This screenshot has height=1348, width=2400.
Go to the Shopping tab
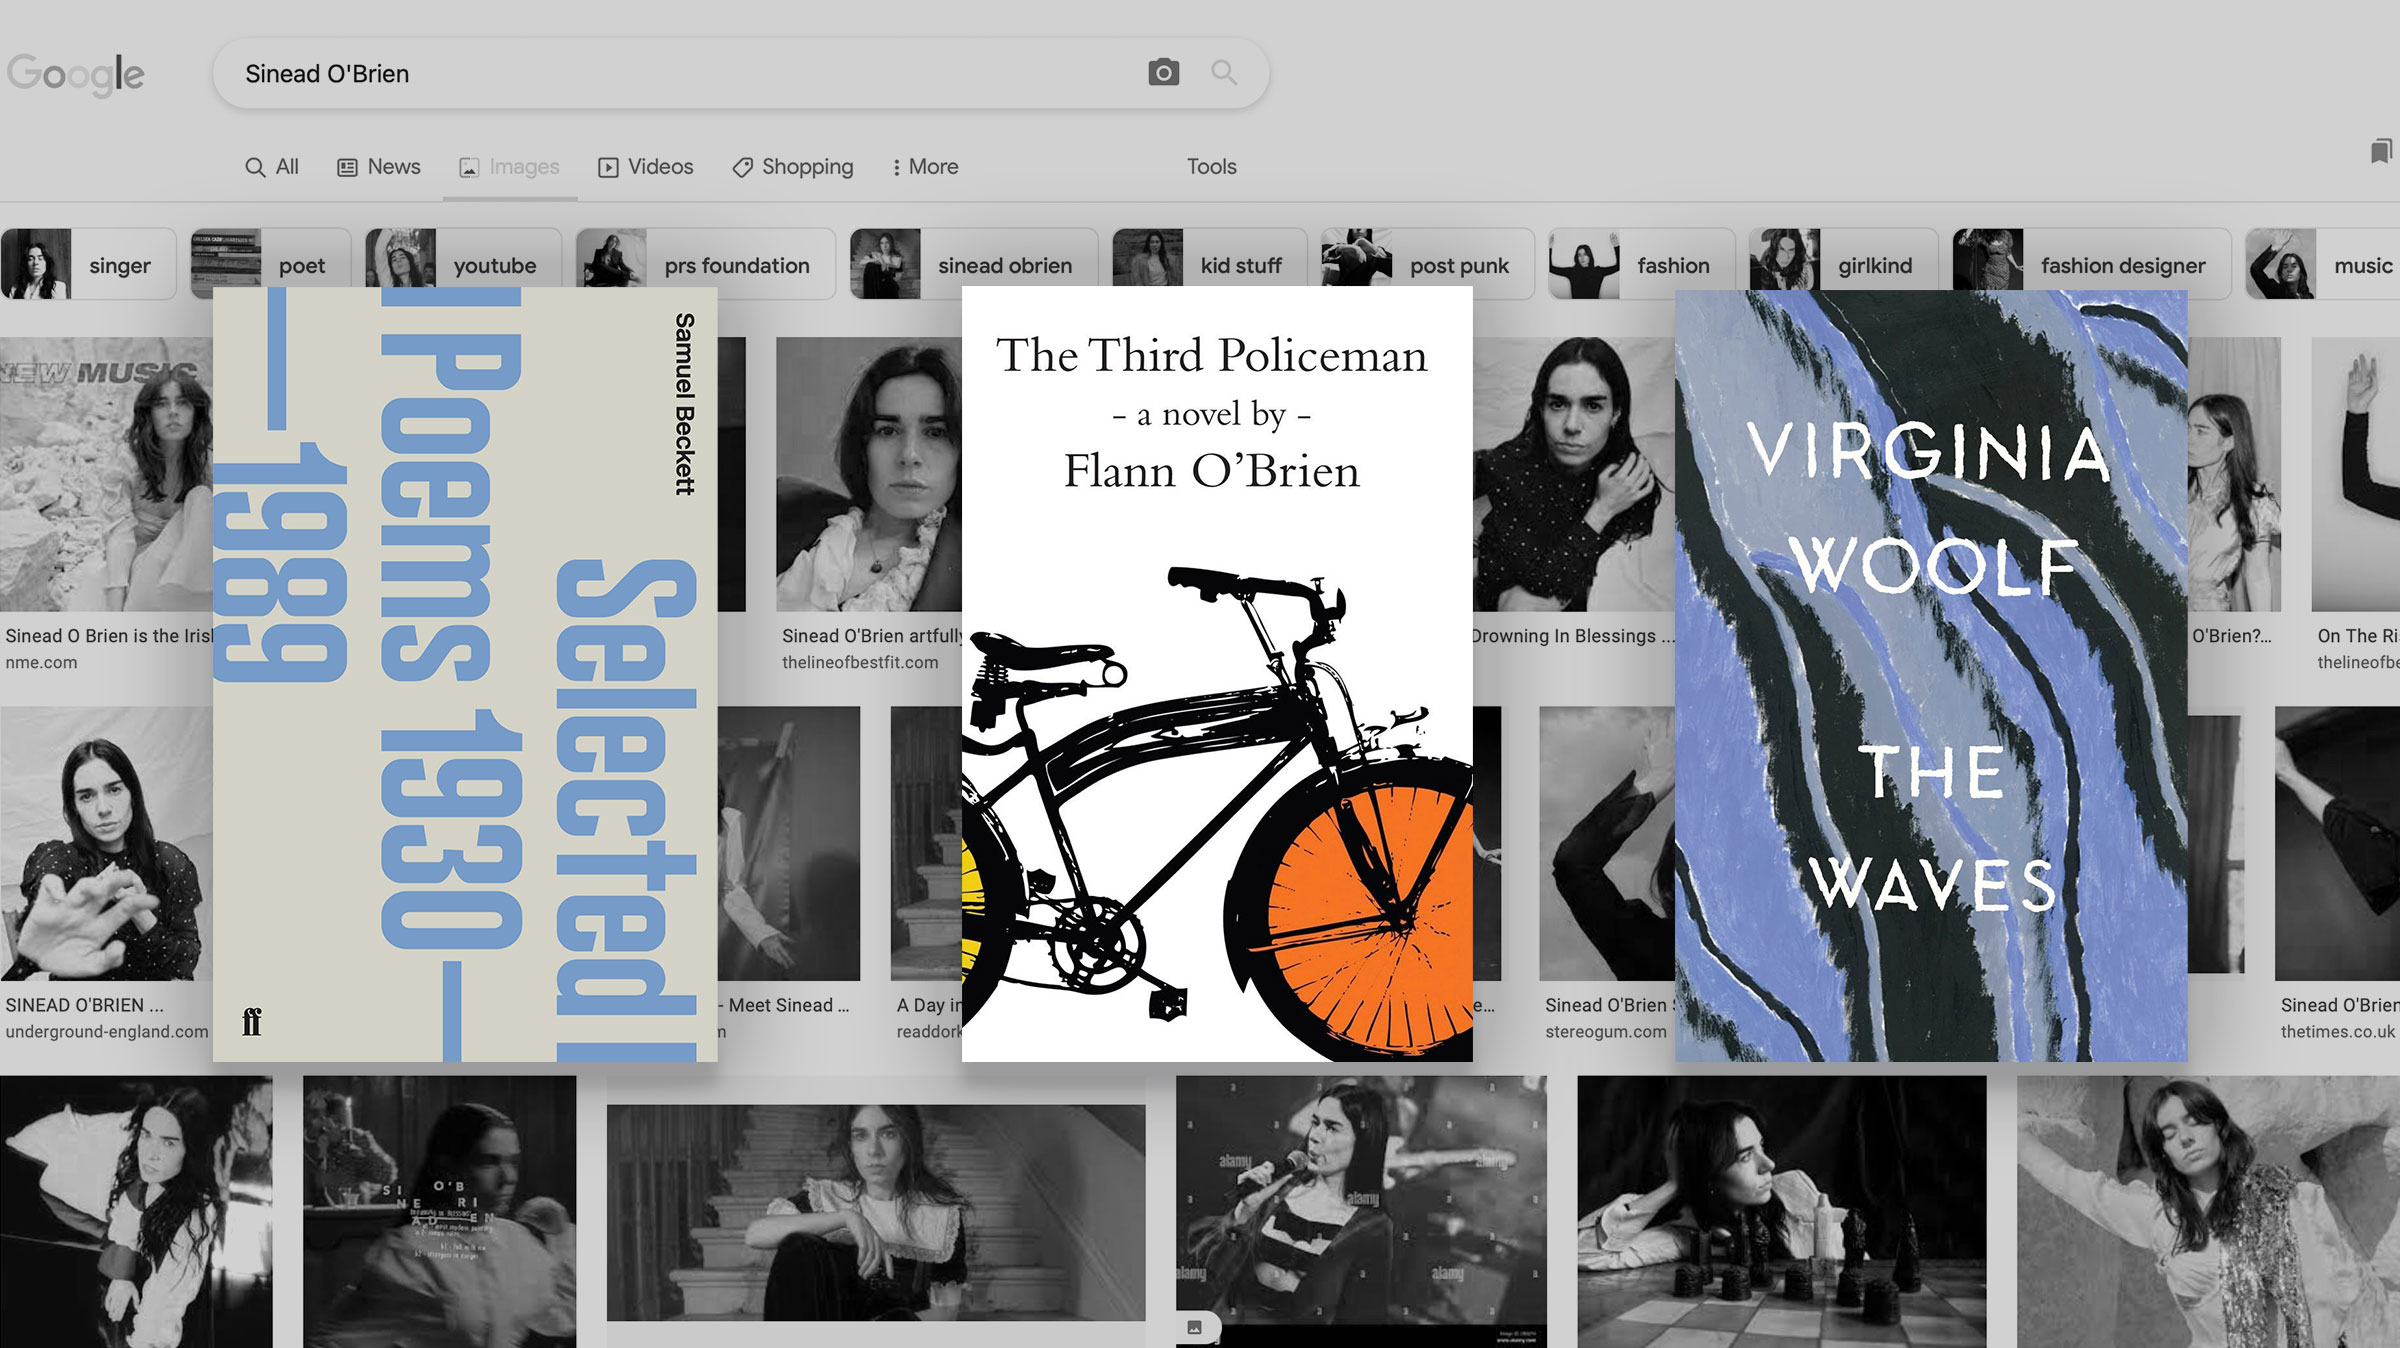point(793,167)
